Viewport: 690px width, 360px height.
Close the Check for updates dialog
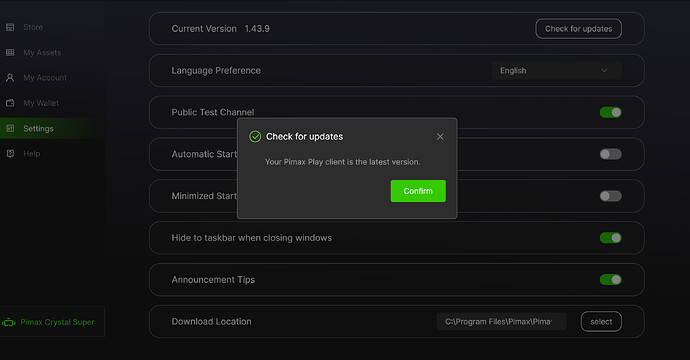pos(440,137)
